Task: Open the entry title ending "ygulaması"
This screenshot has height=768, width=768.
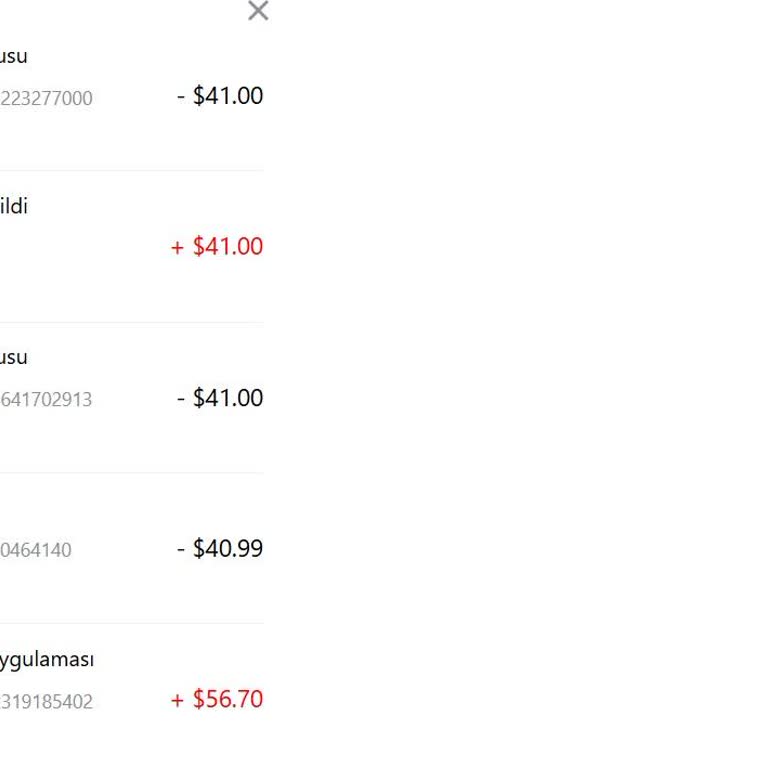Action: [x=47, y=660]
